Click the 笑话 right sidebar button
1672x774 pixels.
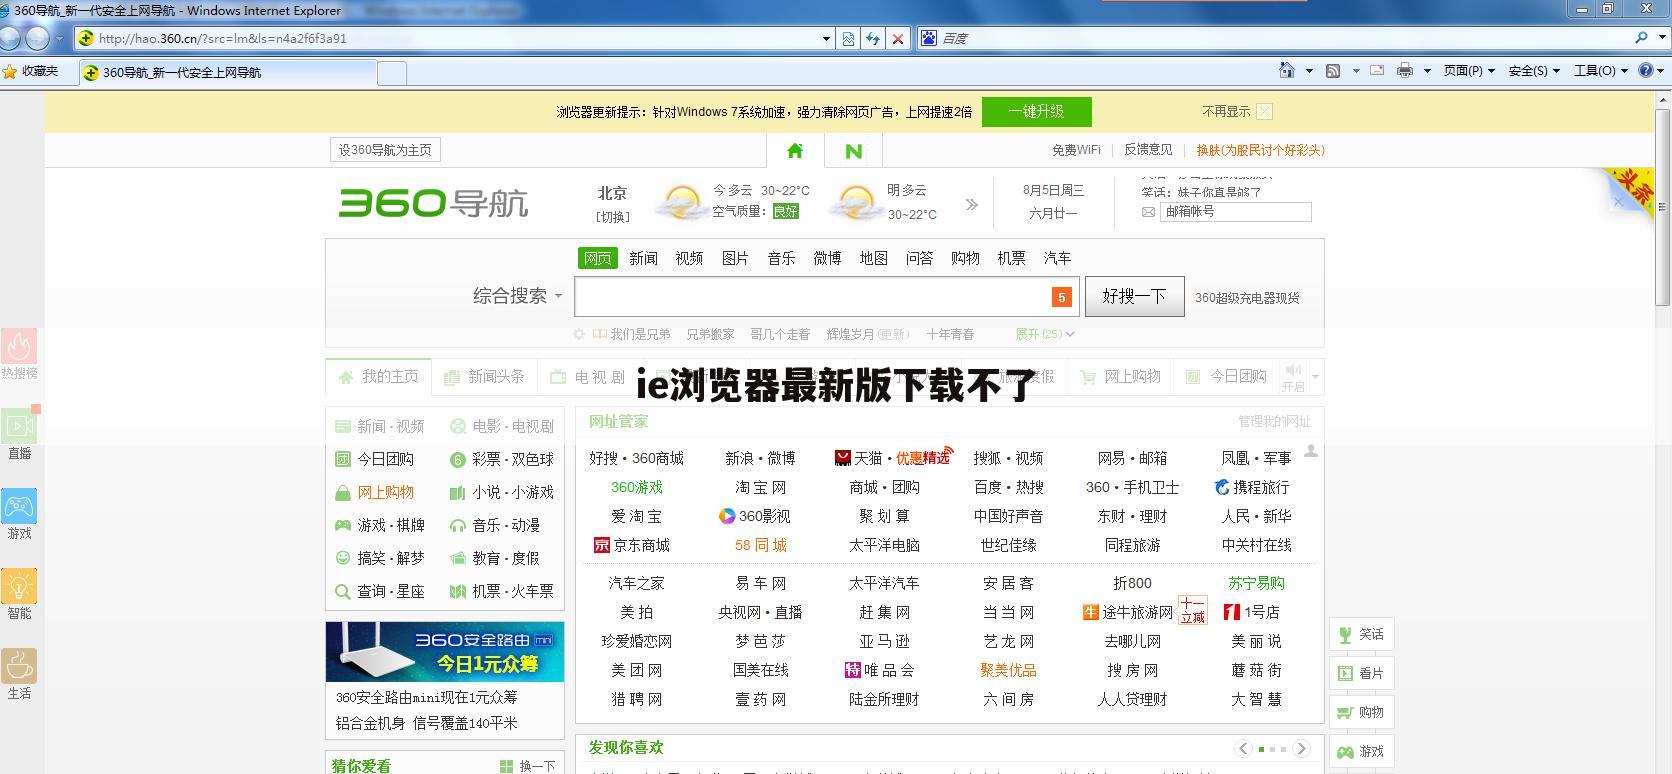click(1361, 634)
